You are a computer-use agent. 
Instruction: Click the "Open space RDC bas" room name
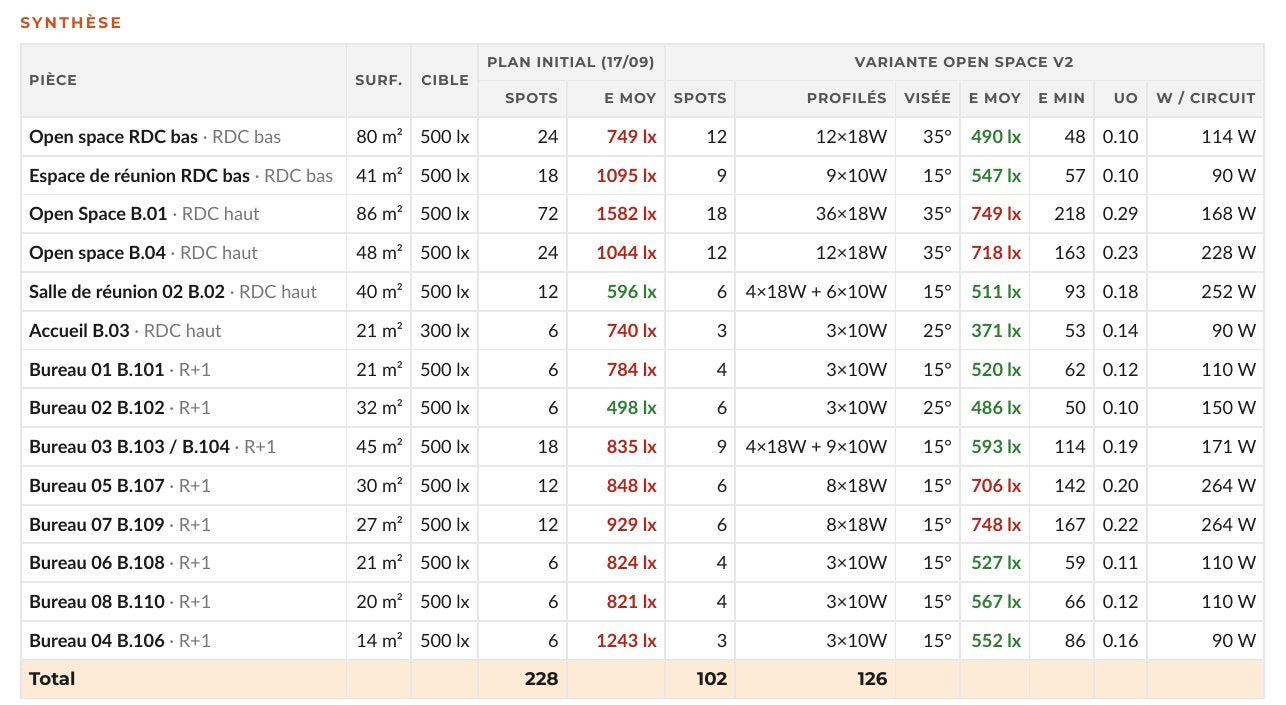pyautogui.click(x=113, y=137)
